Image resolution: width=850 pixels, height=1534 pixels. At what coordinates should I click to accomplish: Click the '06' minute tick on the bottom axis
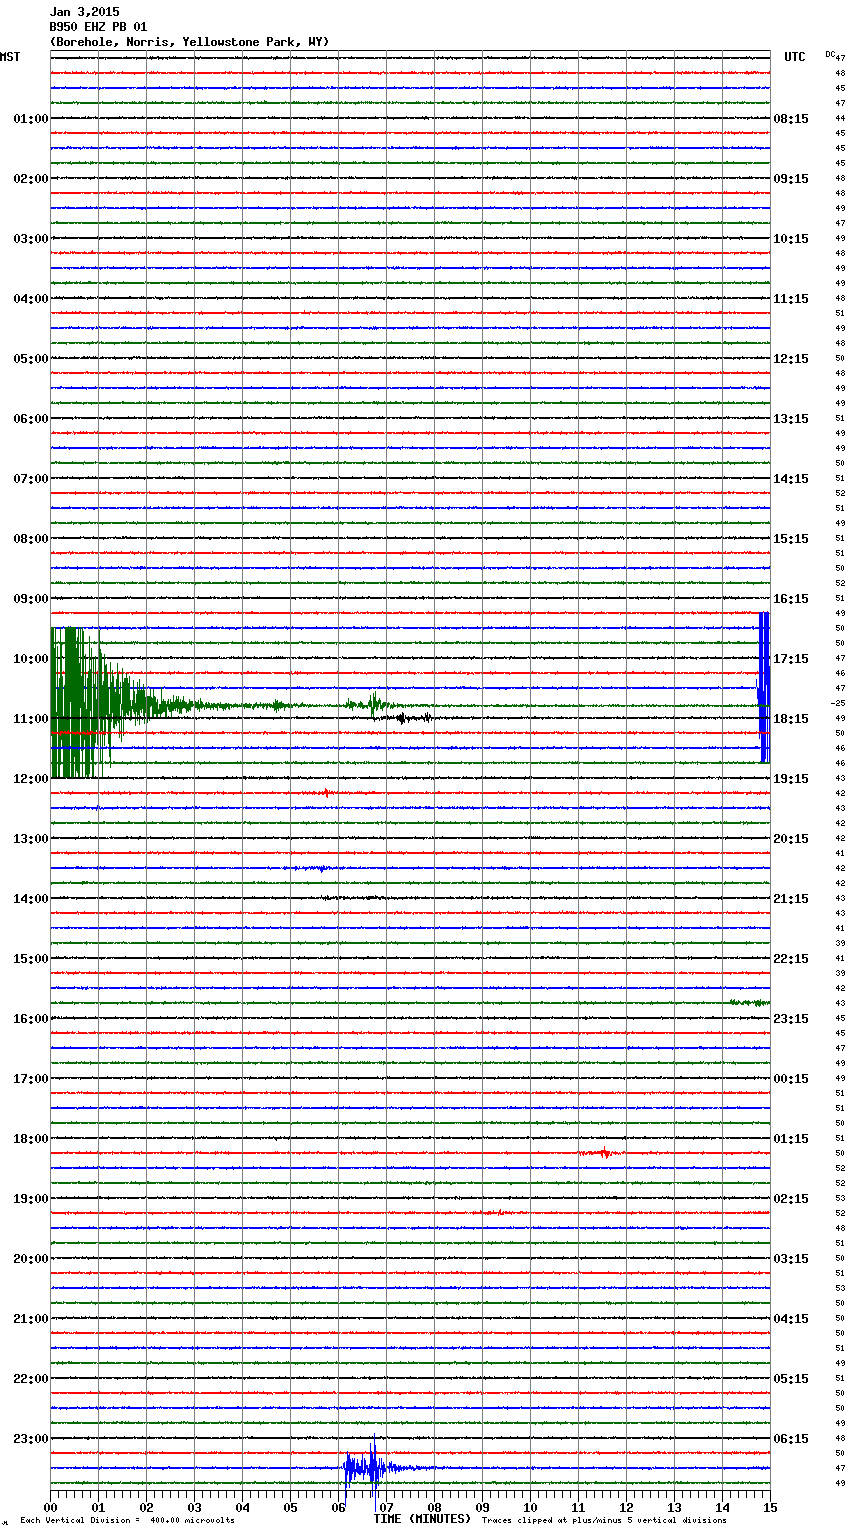pyautogui.click(x=339, y=1507)
